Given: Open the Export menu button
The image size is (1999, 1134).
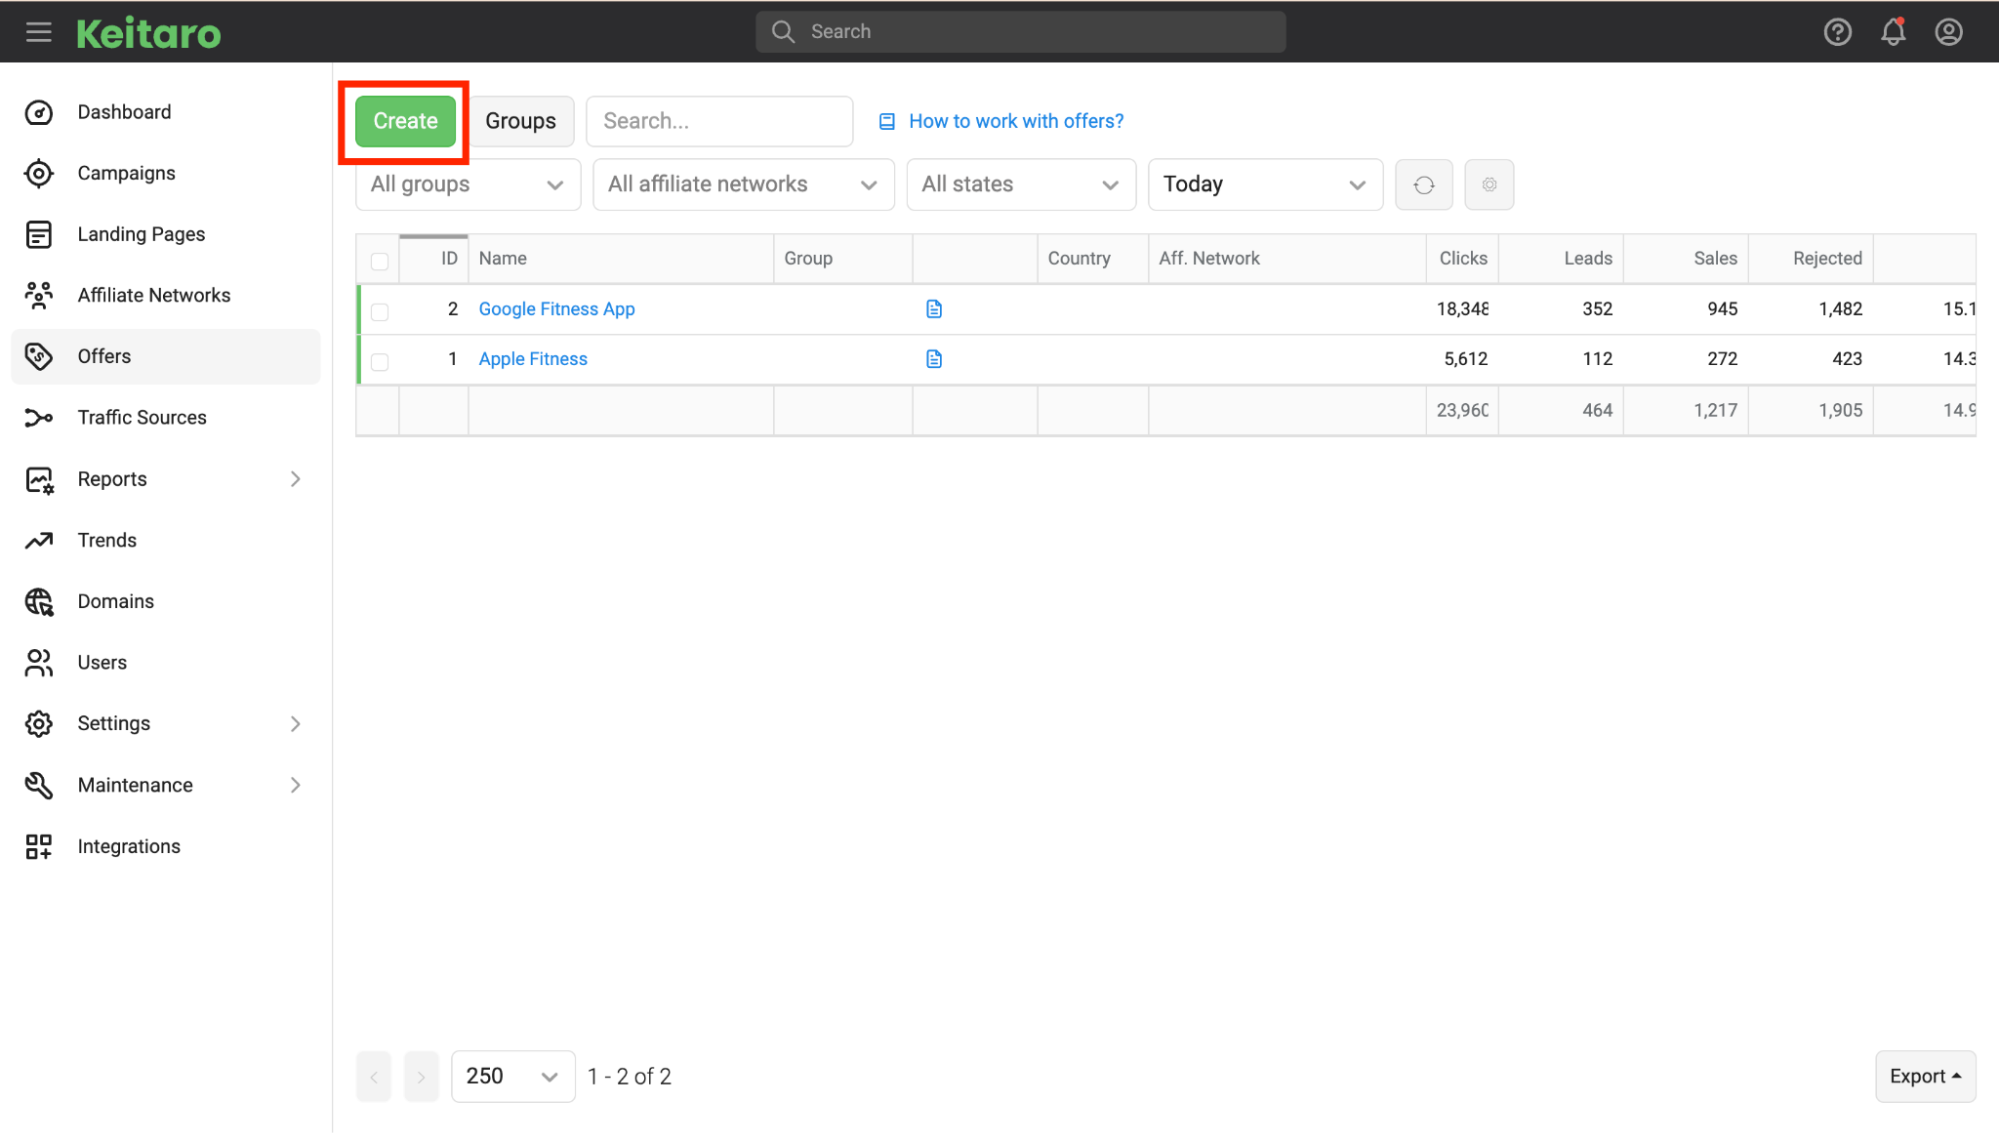Looking at the screenshot, I should click(x=1925, y=1076).
